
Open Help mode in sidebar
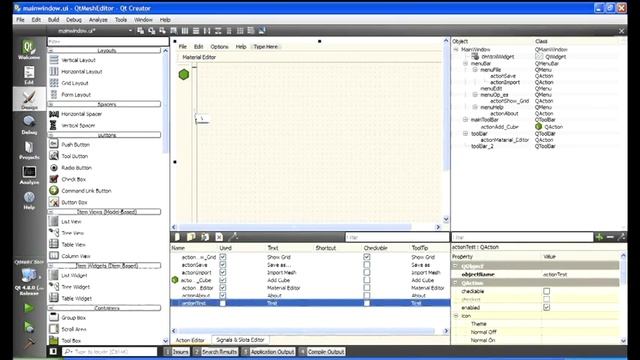29,200
